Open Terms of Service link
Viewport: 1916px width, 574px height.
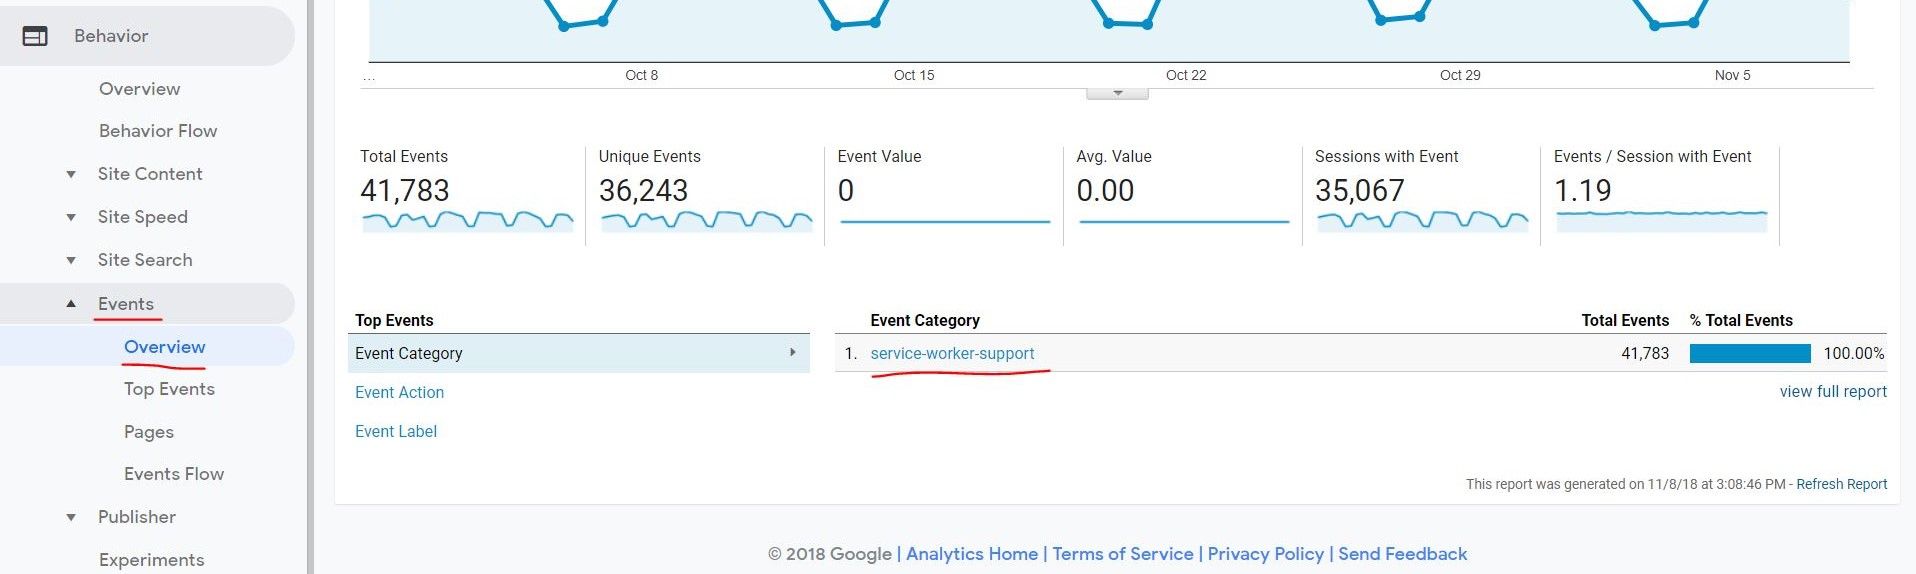tap(1123, 554)
